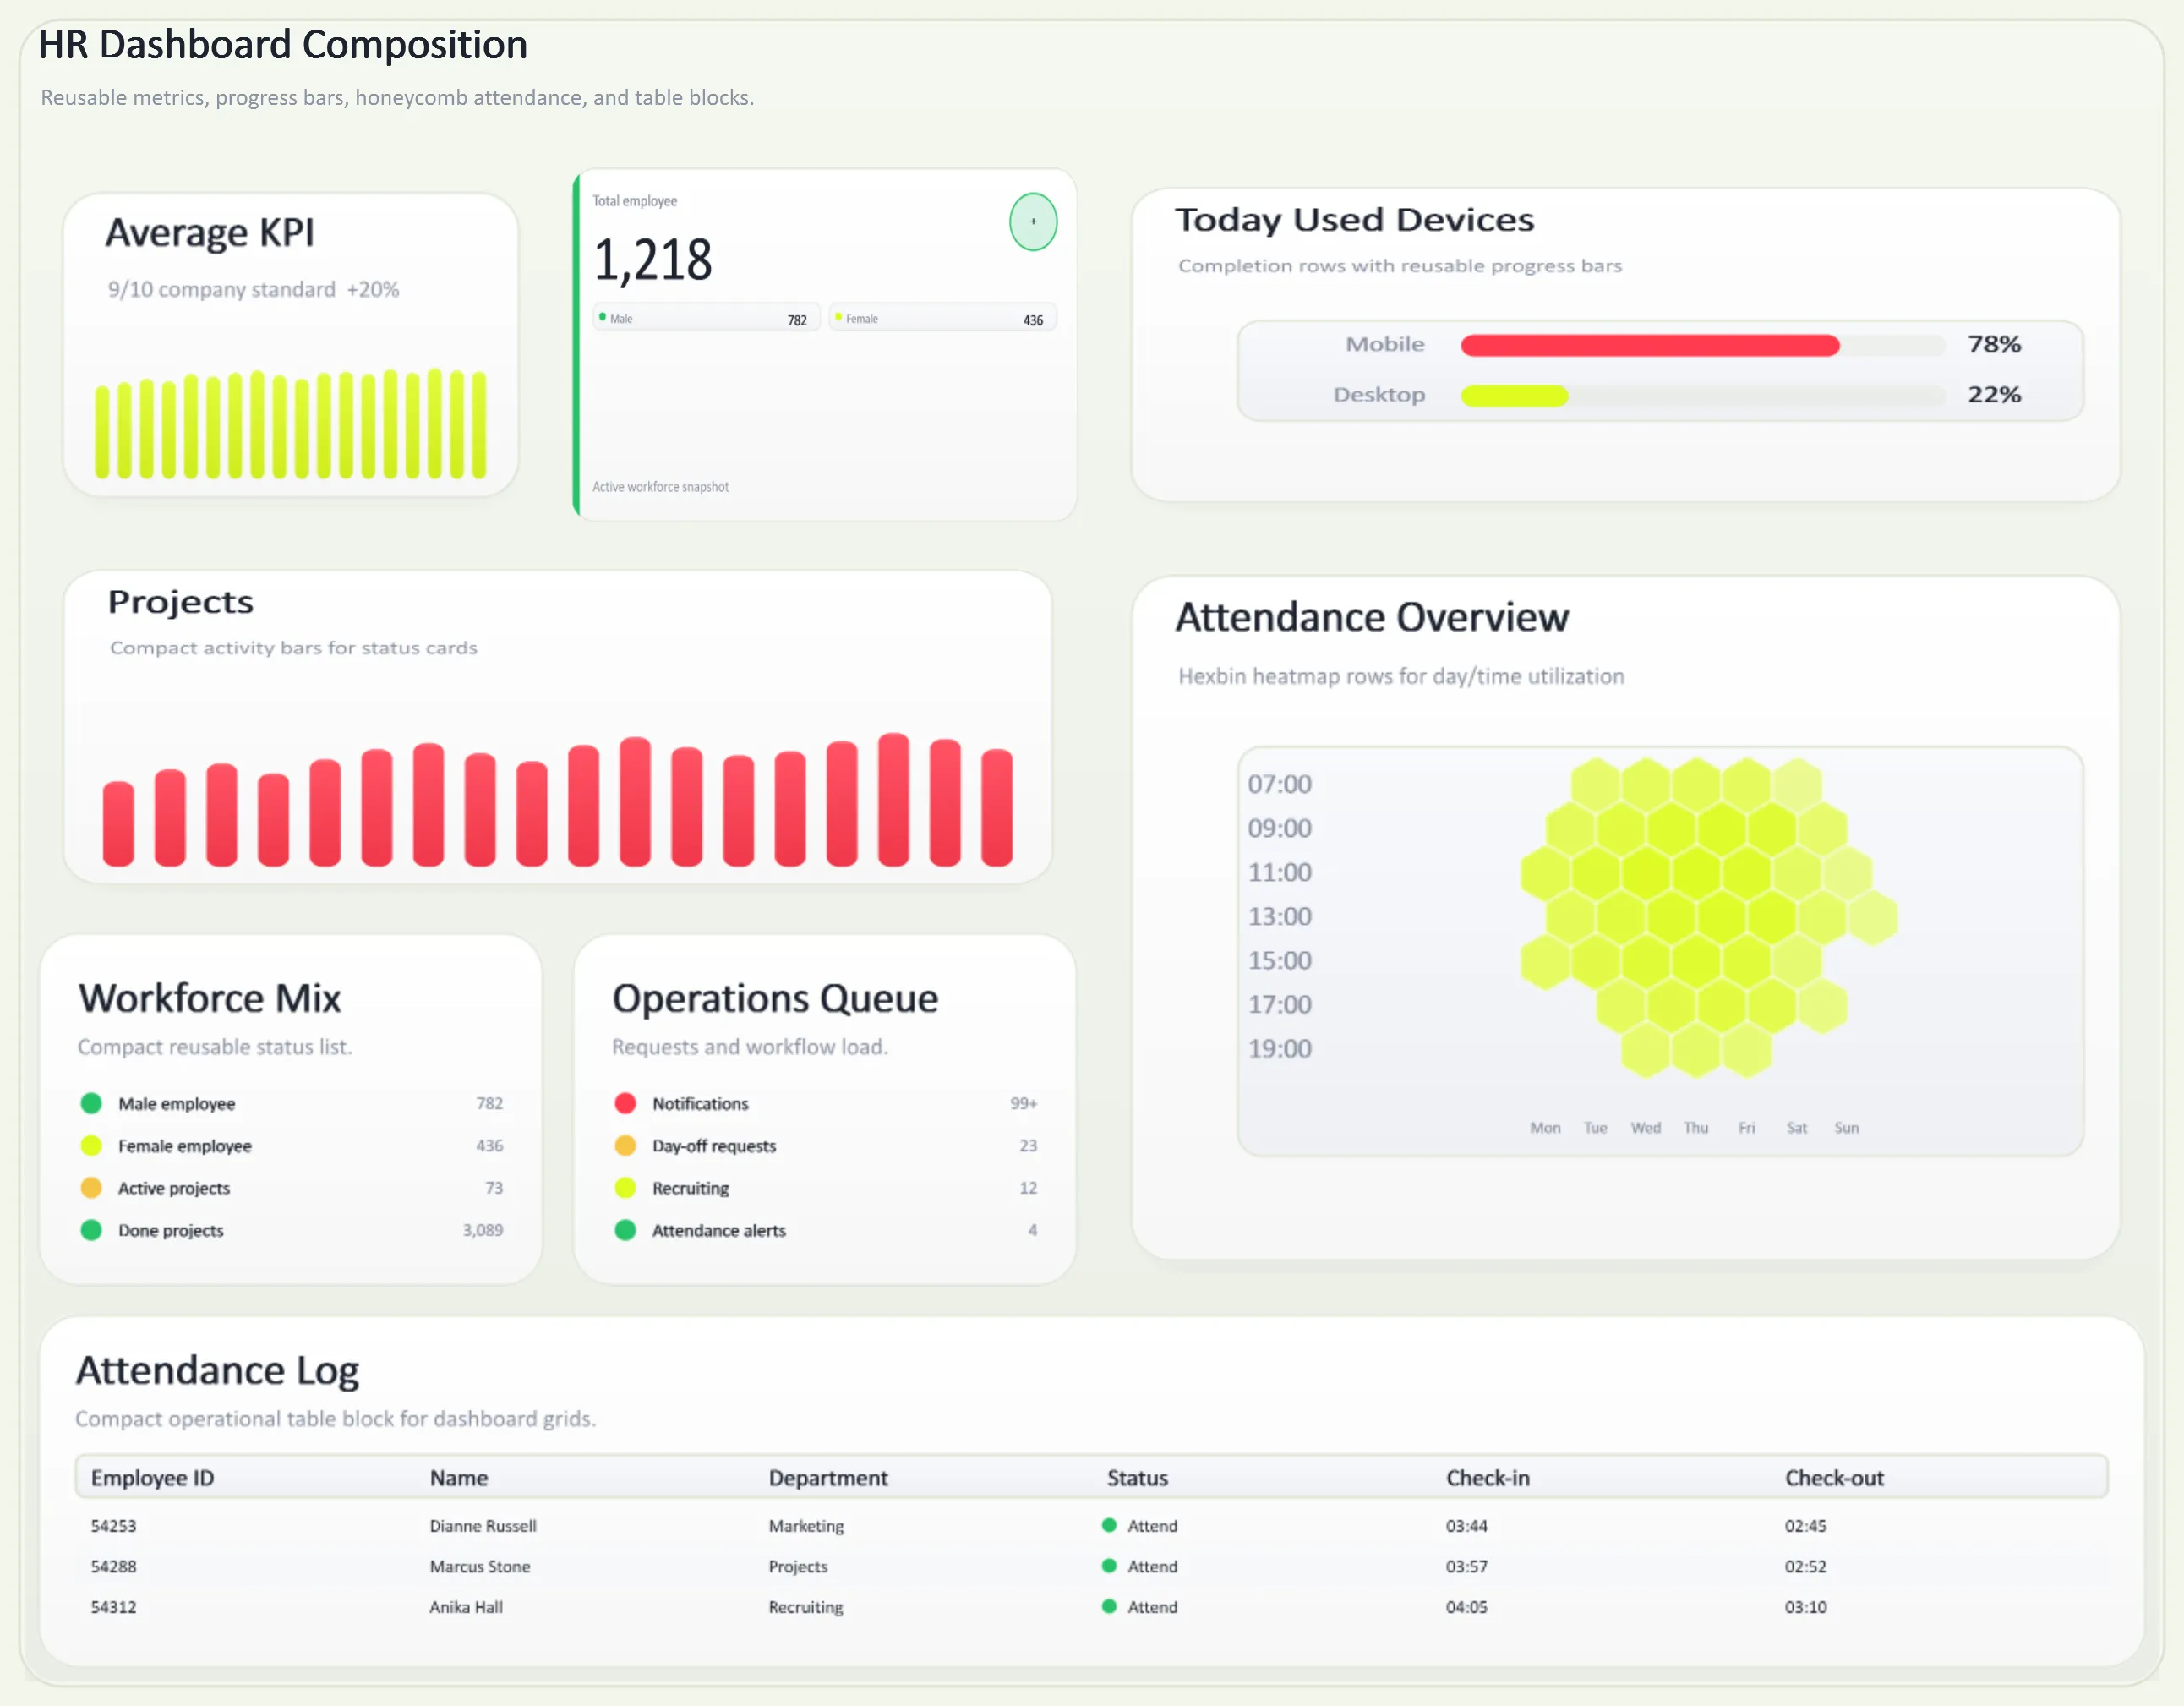This screenshot has height=1706, width=2184.
Task: Click the 07:00 time label in heatmap
Action: [1279, 784]
